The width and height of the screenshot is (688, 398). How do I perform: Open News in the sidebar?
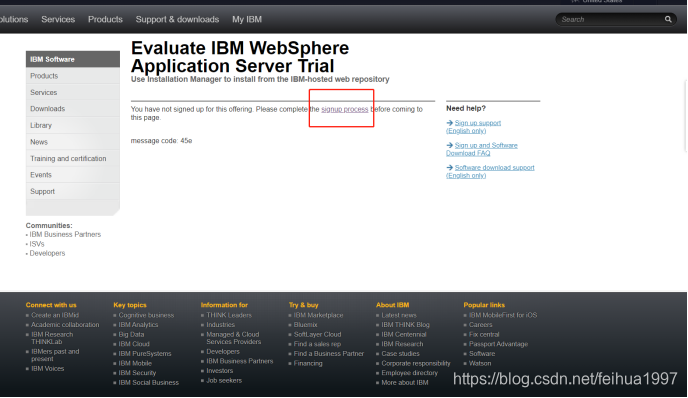coord(73,142)
